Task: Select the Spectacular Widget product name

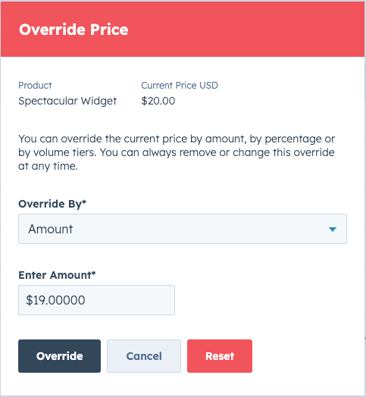Action: (x=68, y=101)
